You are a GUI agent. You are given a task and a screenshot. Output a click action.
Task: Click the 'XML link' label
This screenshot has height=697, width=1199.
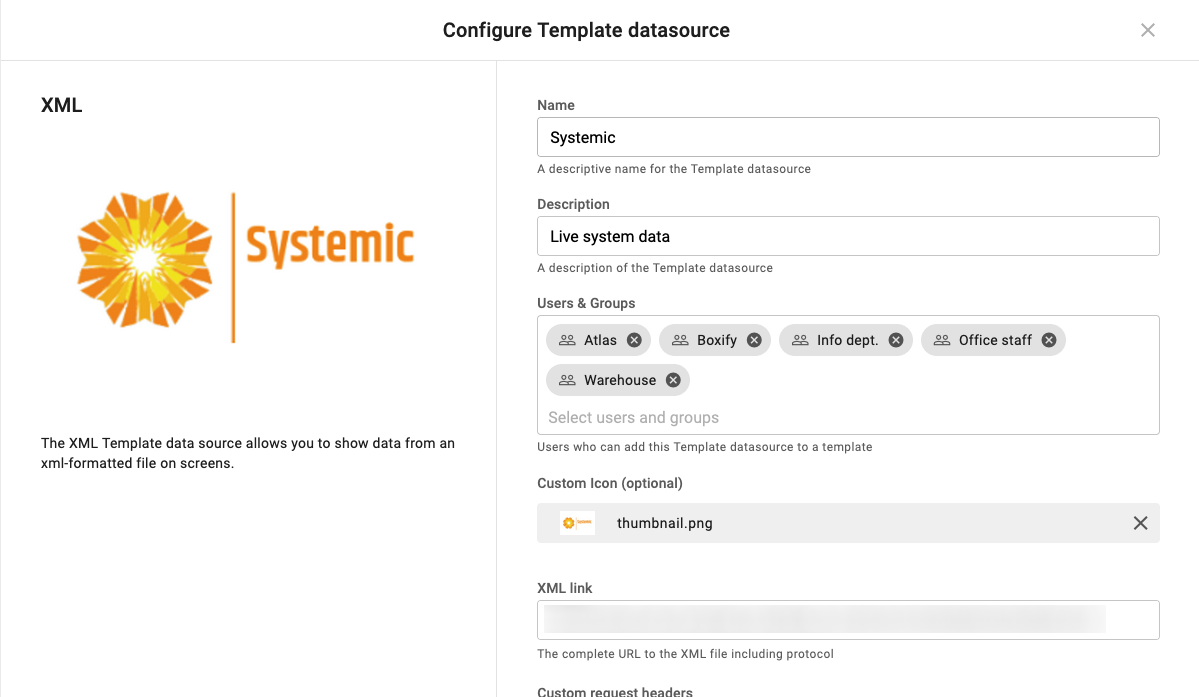pyautogui.click(x=564, y=588)
